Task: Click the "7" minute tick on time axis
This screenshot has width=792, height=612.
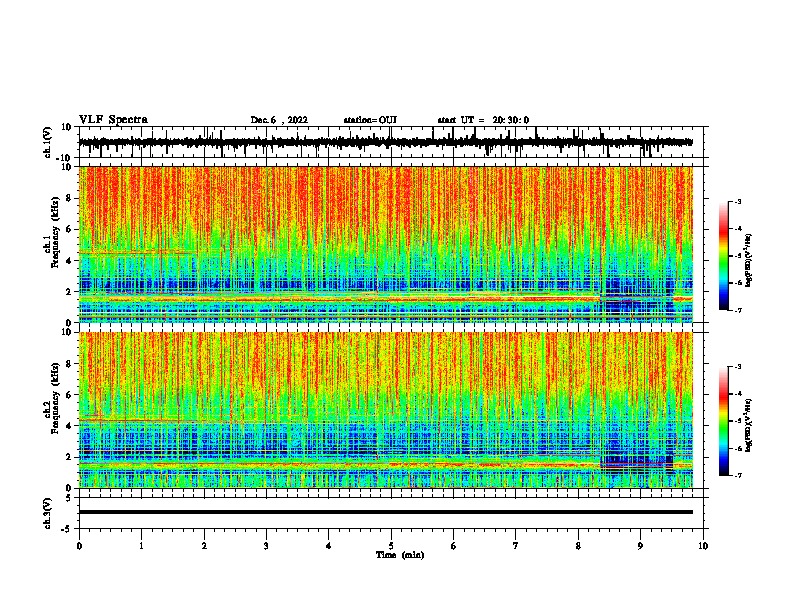Action: pyautogui.click(x=516, y=545)
